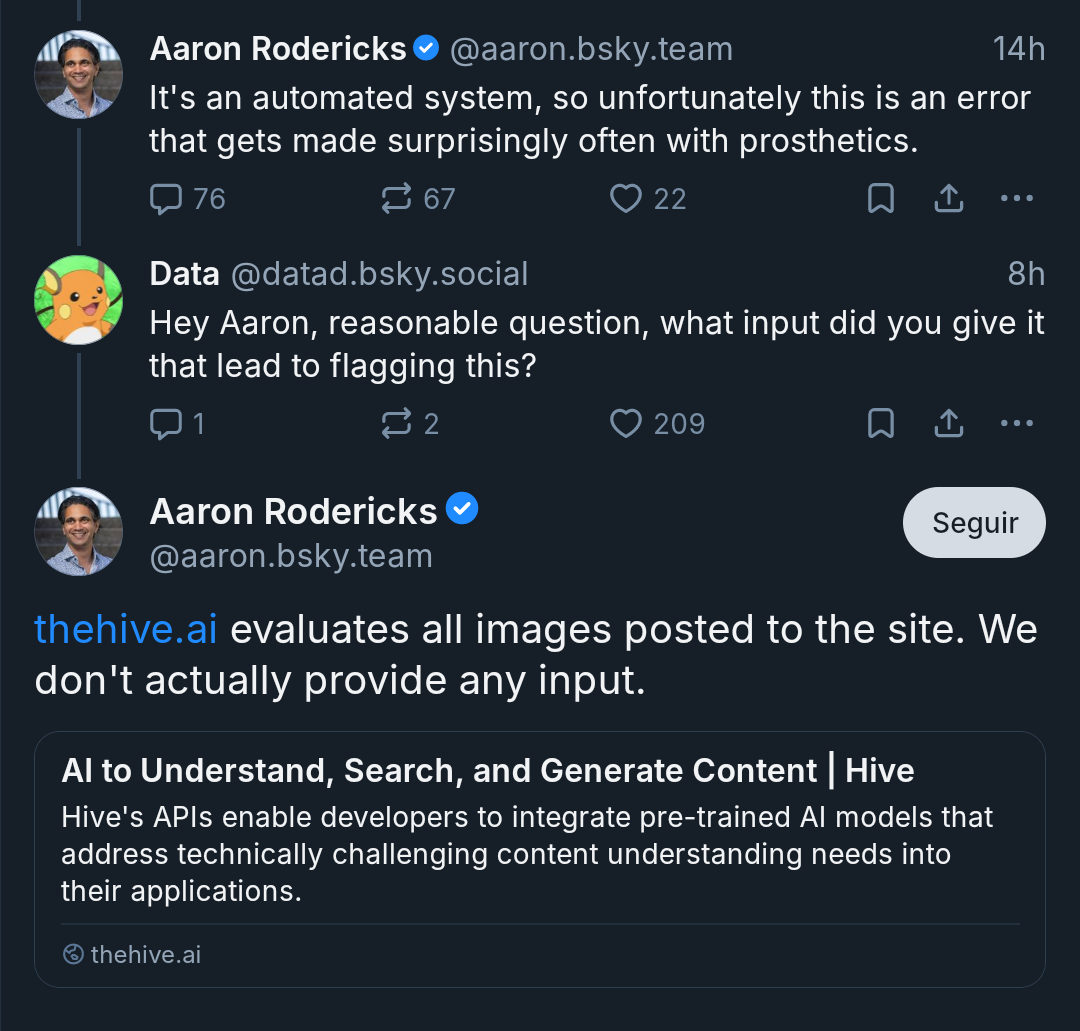1080x1031 pixels.
Task: Open Aaron Rodericks' avatar in main post
Action: coord(78,531)
